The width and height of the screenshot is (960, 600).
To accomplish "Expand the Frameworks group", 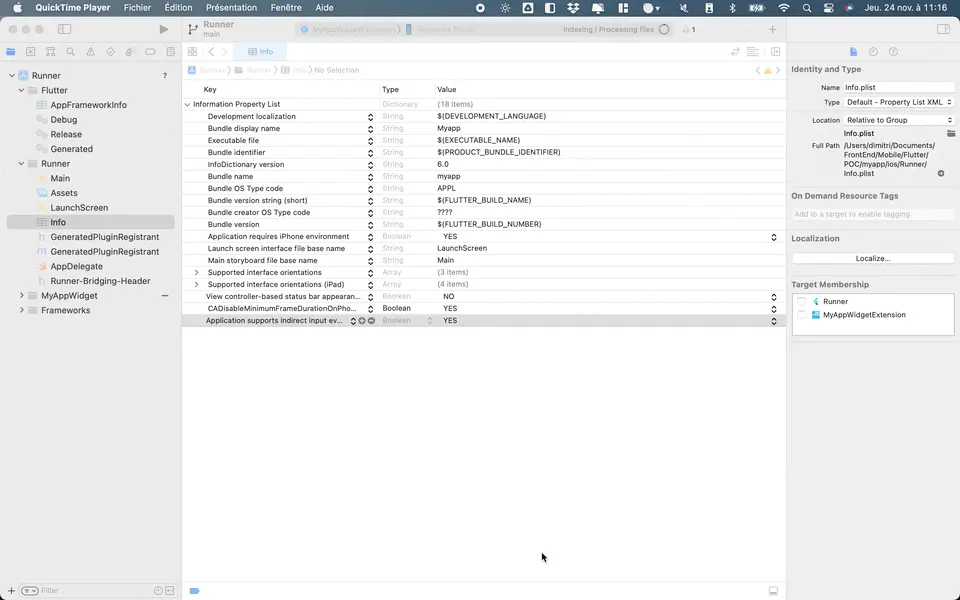I will [x=21, y=310].
